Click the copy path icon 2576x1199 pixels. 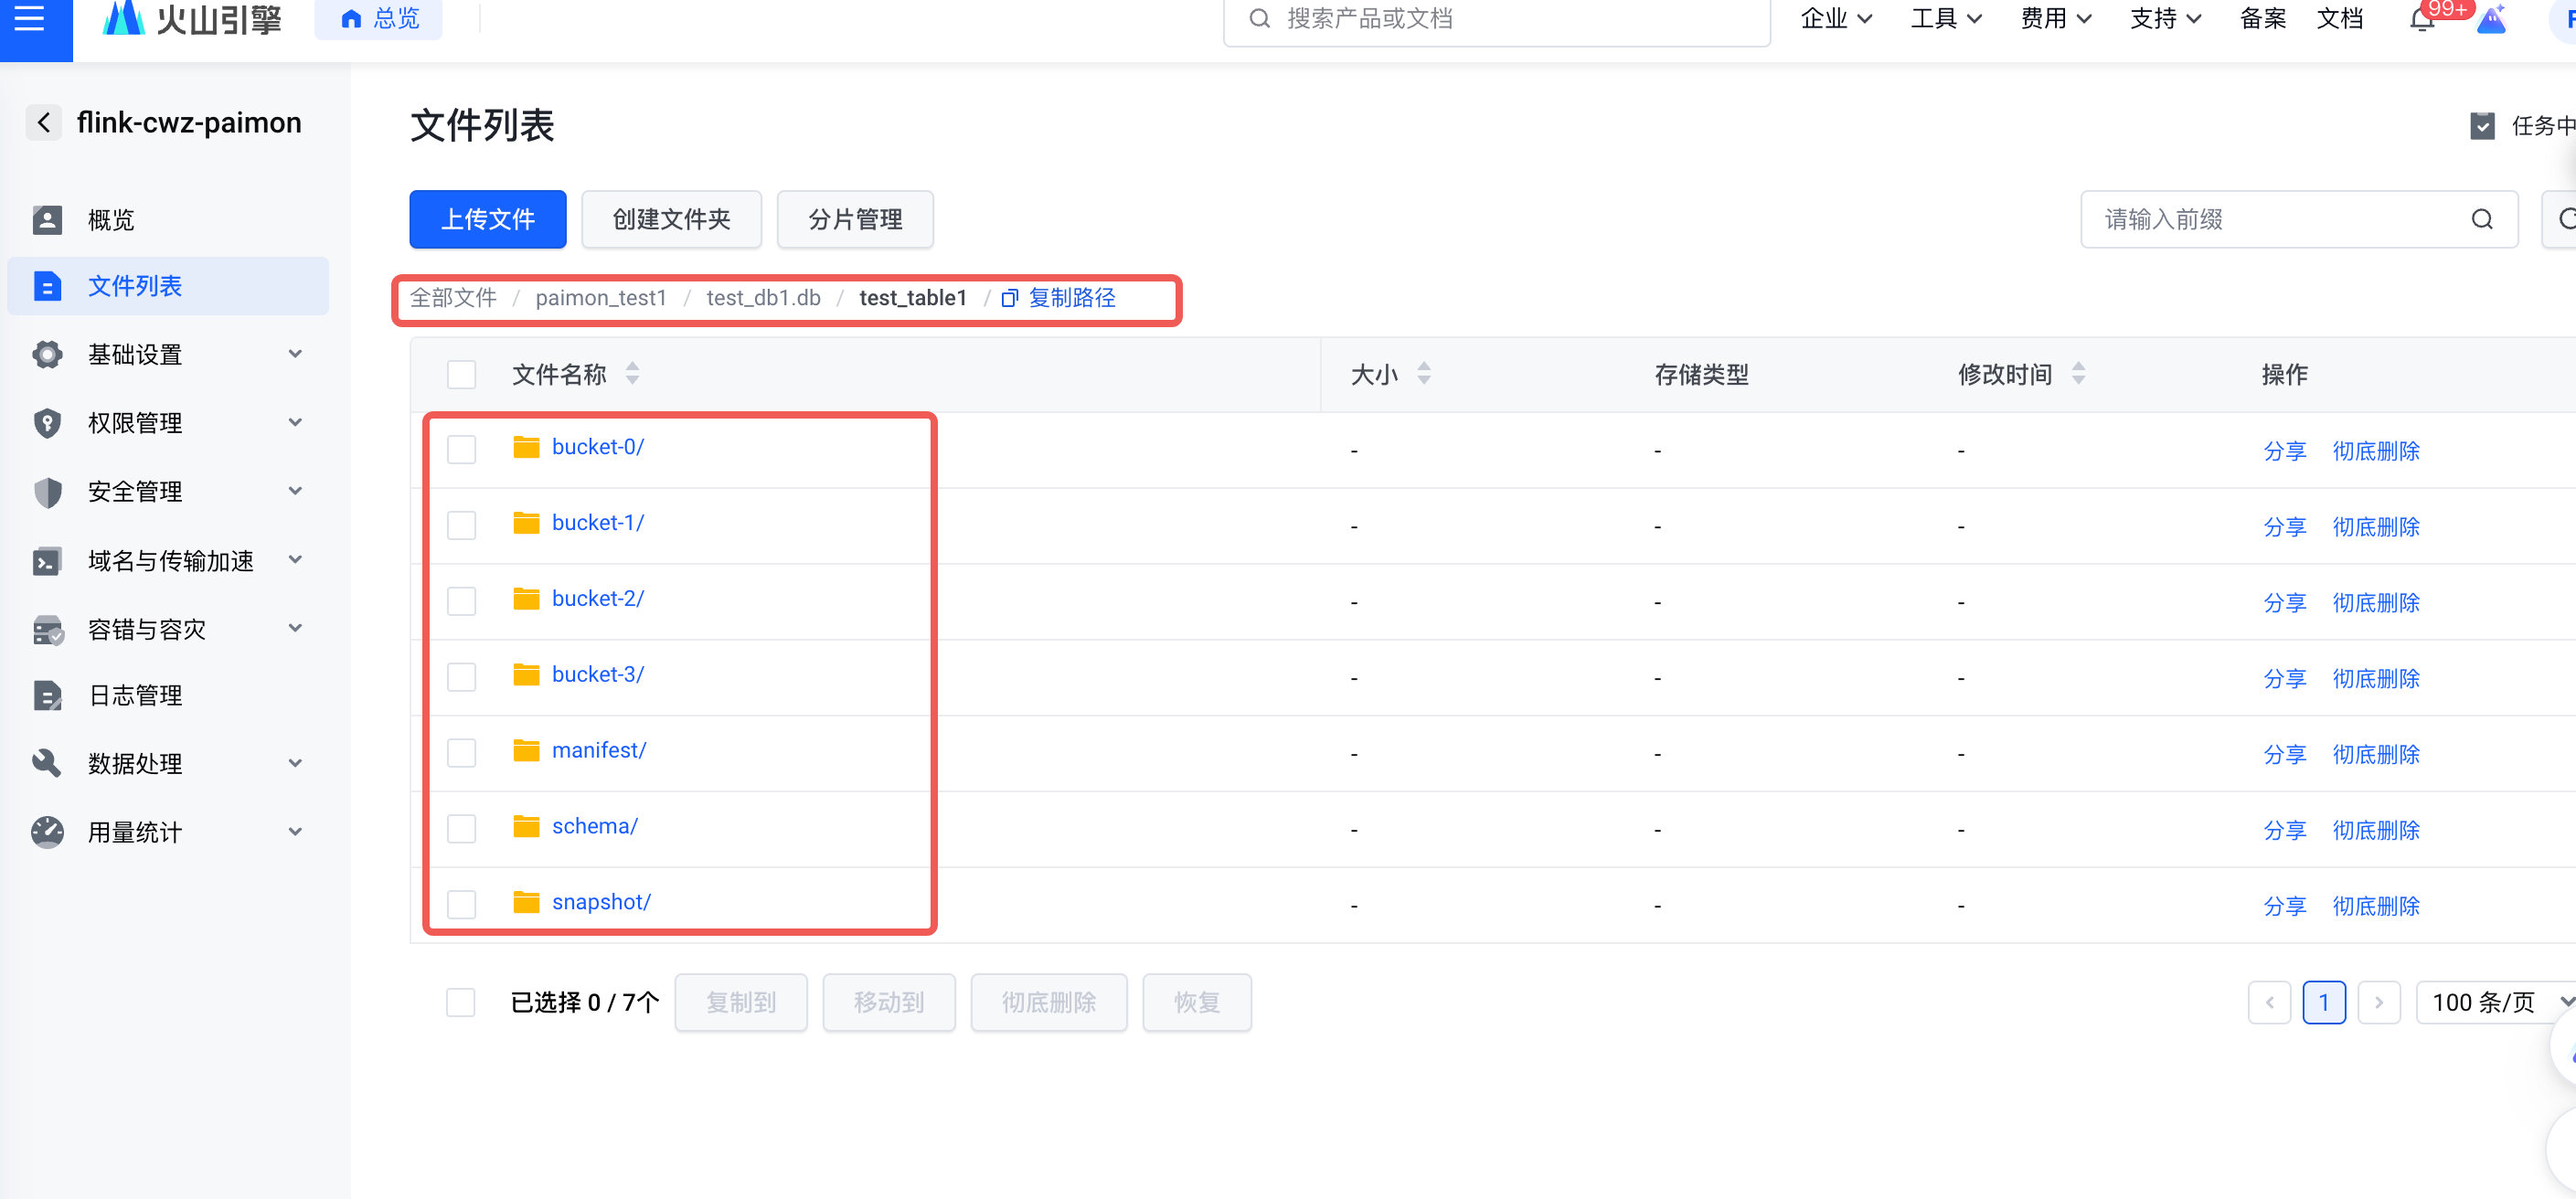click(x=1010, y=298)
